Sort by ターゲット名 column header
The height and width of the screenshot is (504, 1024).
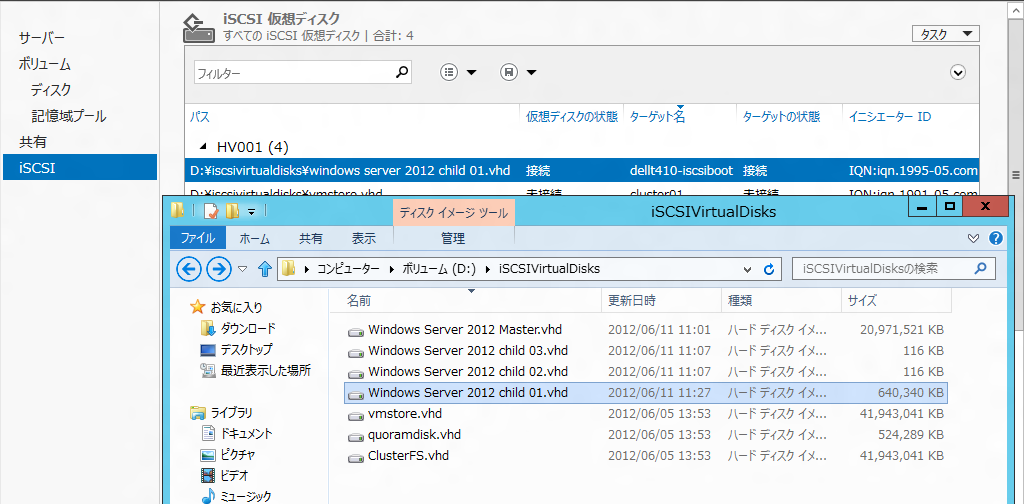[x=657, y=118]
